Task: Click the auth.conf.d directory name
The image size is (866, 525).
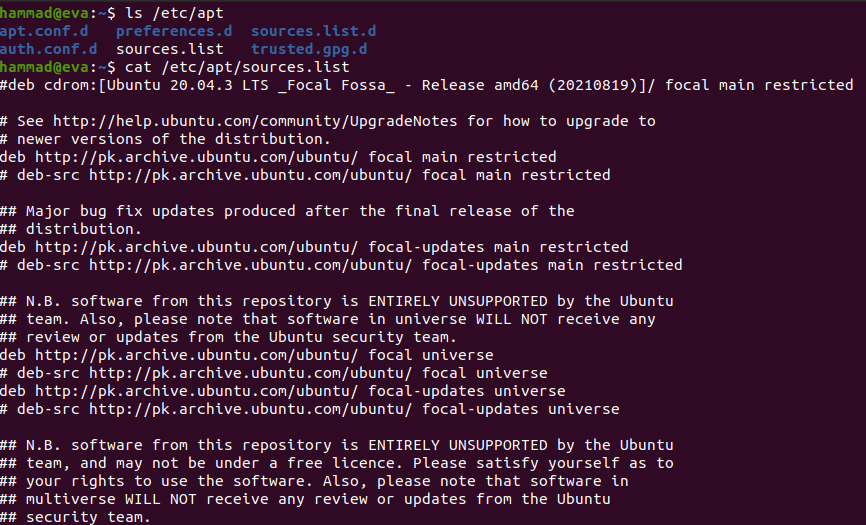Action: pos(48,49)
